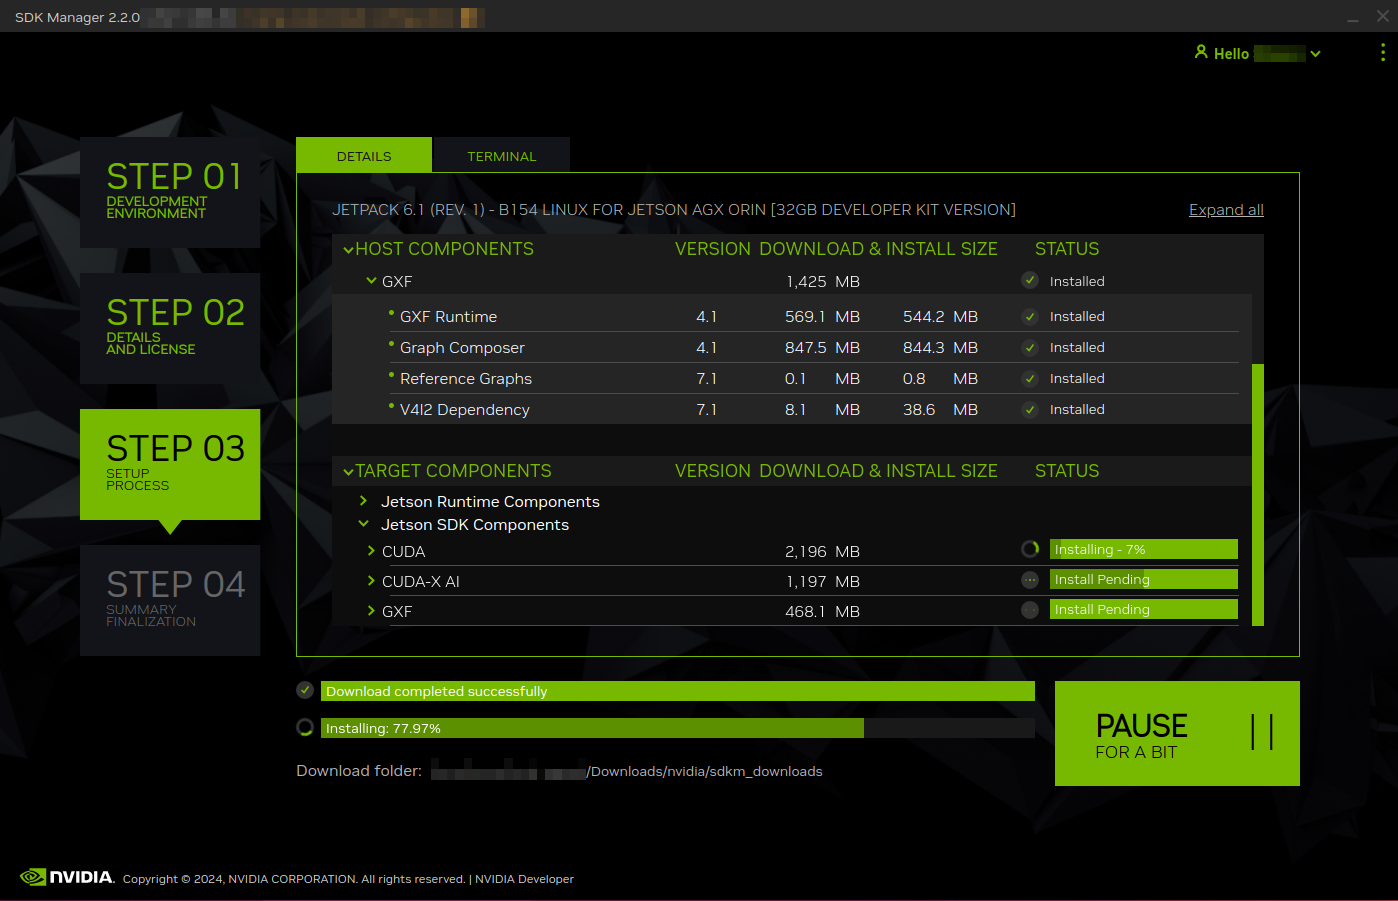Click the Installing 77.97% progress bar
1398x901 pixels.
677,728
